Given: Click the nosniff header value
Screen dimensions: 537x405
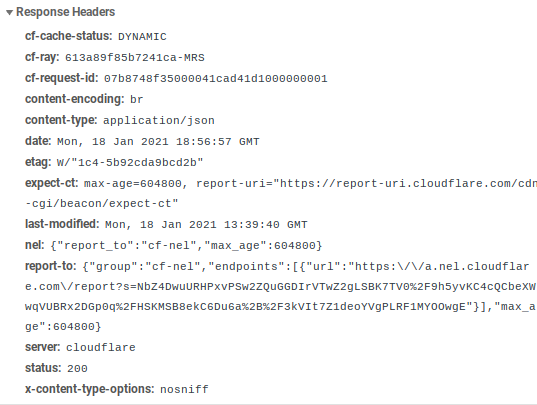Looking at the screenshot, I should coord(184,390).
